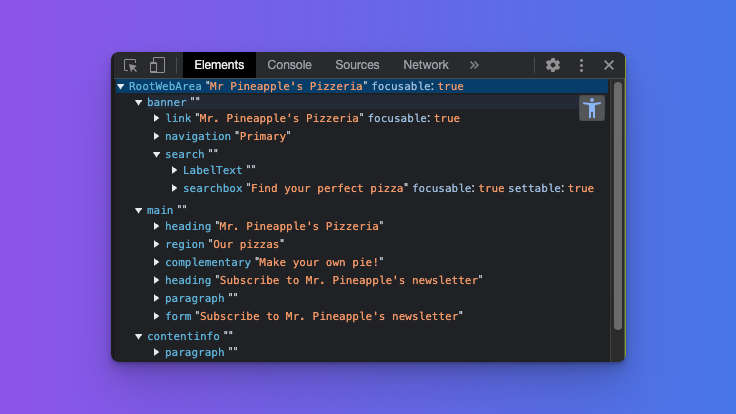Toggle the accessibility tree view button
736x414 pixels.
592,108
